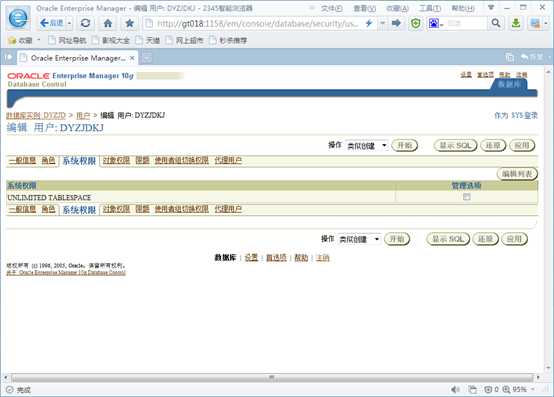Image resolution: width=554 pixels, height=397 pixels.
Task: Switch to the top 对象权限 tab
Action: click(x=116, y=160)
